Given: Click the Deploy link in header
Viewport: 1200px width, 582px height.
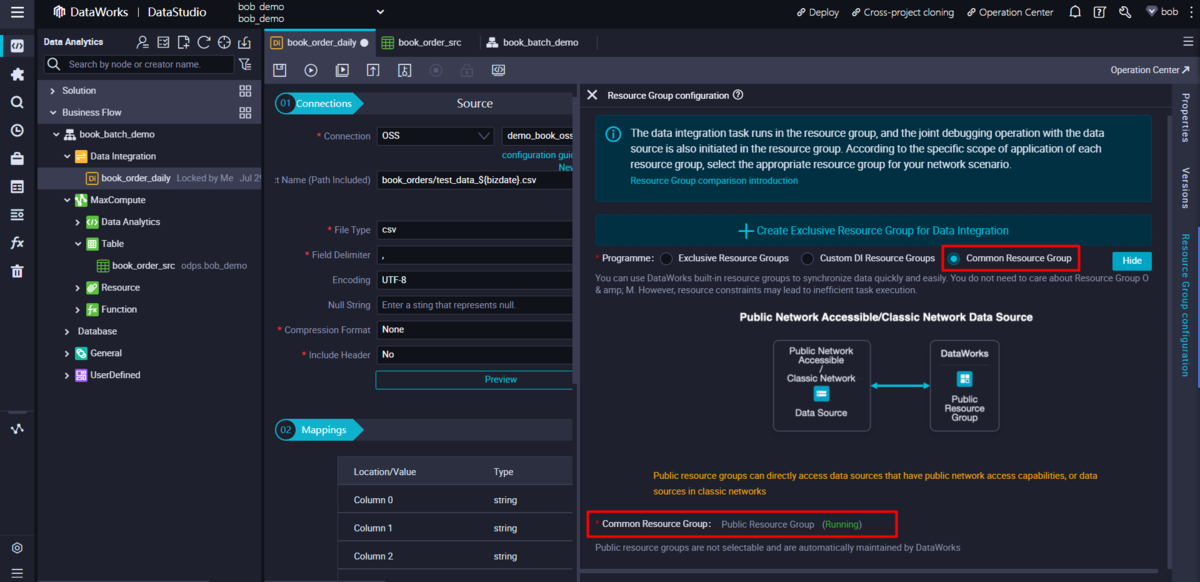Looking at the screenshot, I should (x=818, y=12).
